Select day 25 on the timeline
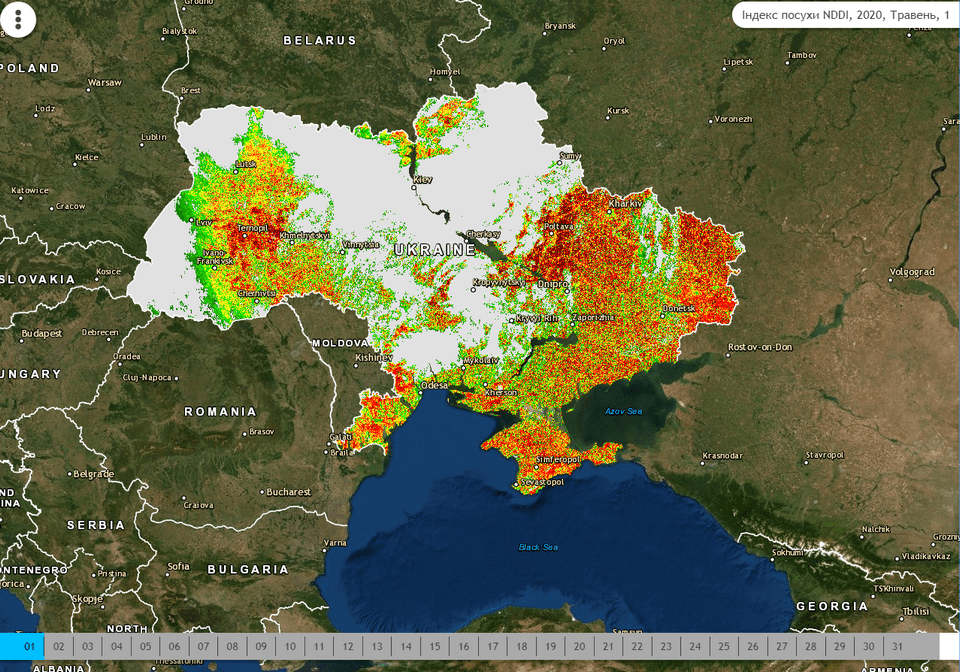The width and height of the screenshot is (960, 672). (724, 646)
